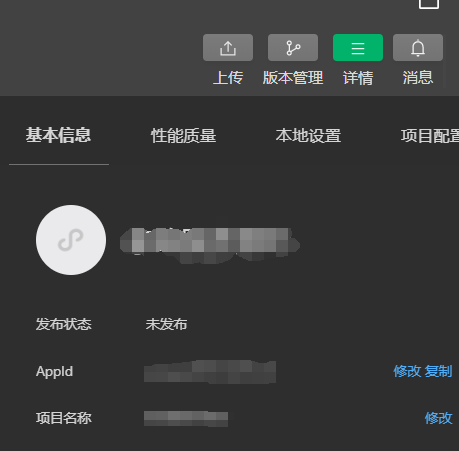Click the window square icon at top
The height and width of the screenshot is (451, 459).
(x=429, y=3)
